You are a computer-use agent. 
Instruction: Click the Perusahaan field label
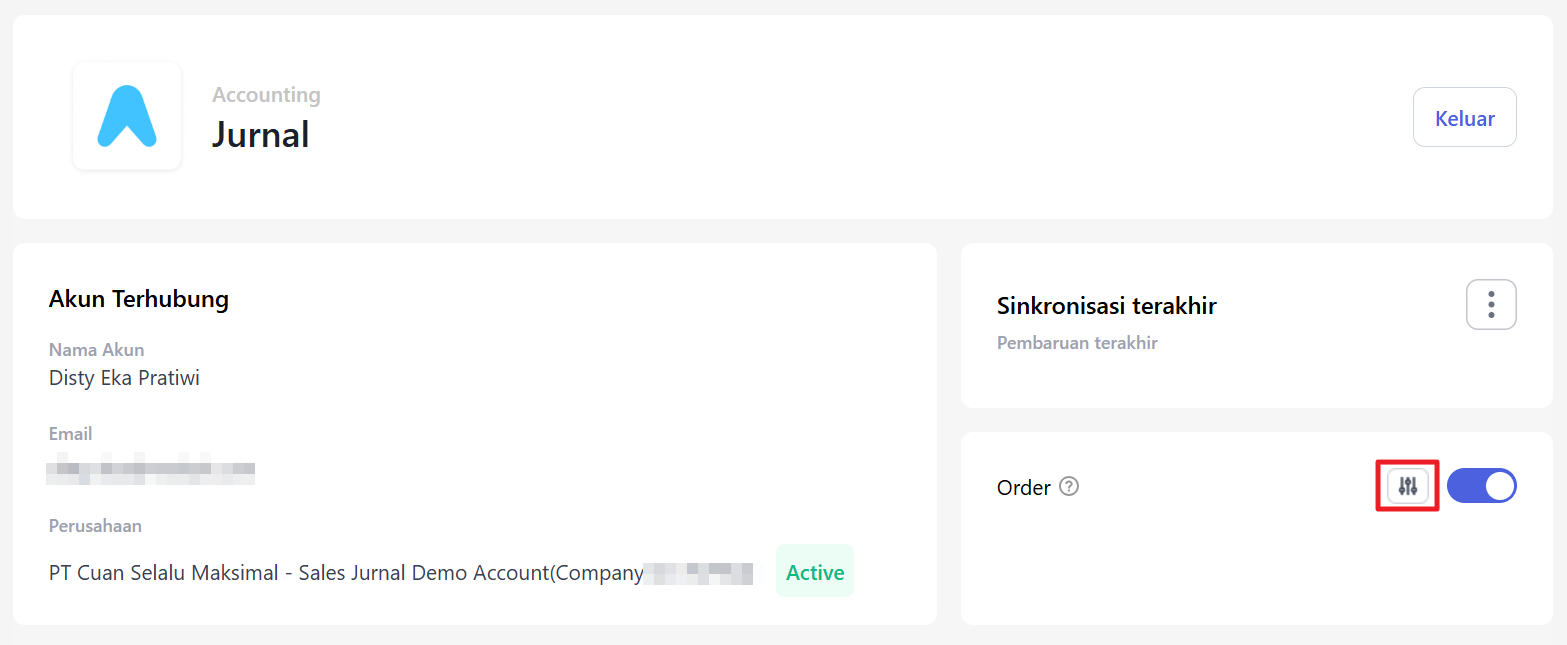[x=95, y=526]
